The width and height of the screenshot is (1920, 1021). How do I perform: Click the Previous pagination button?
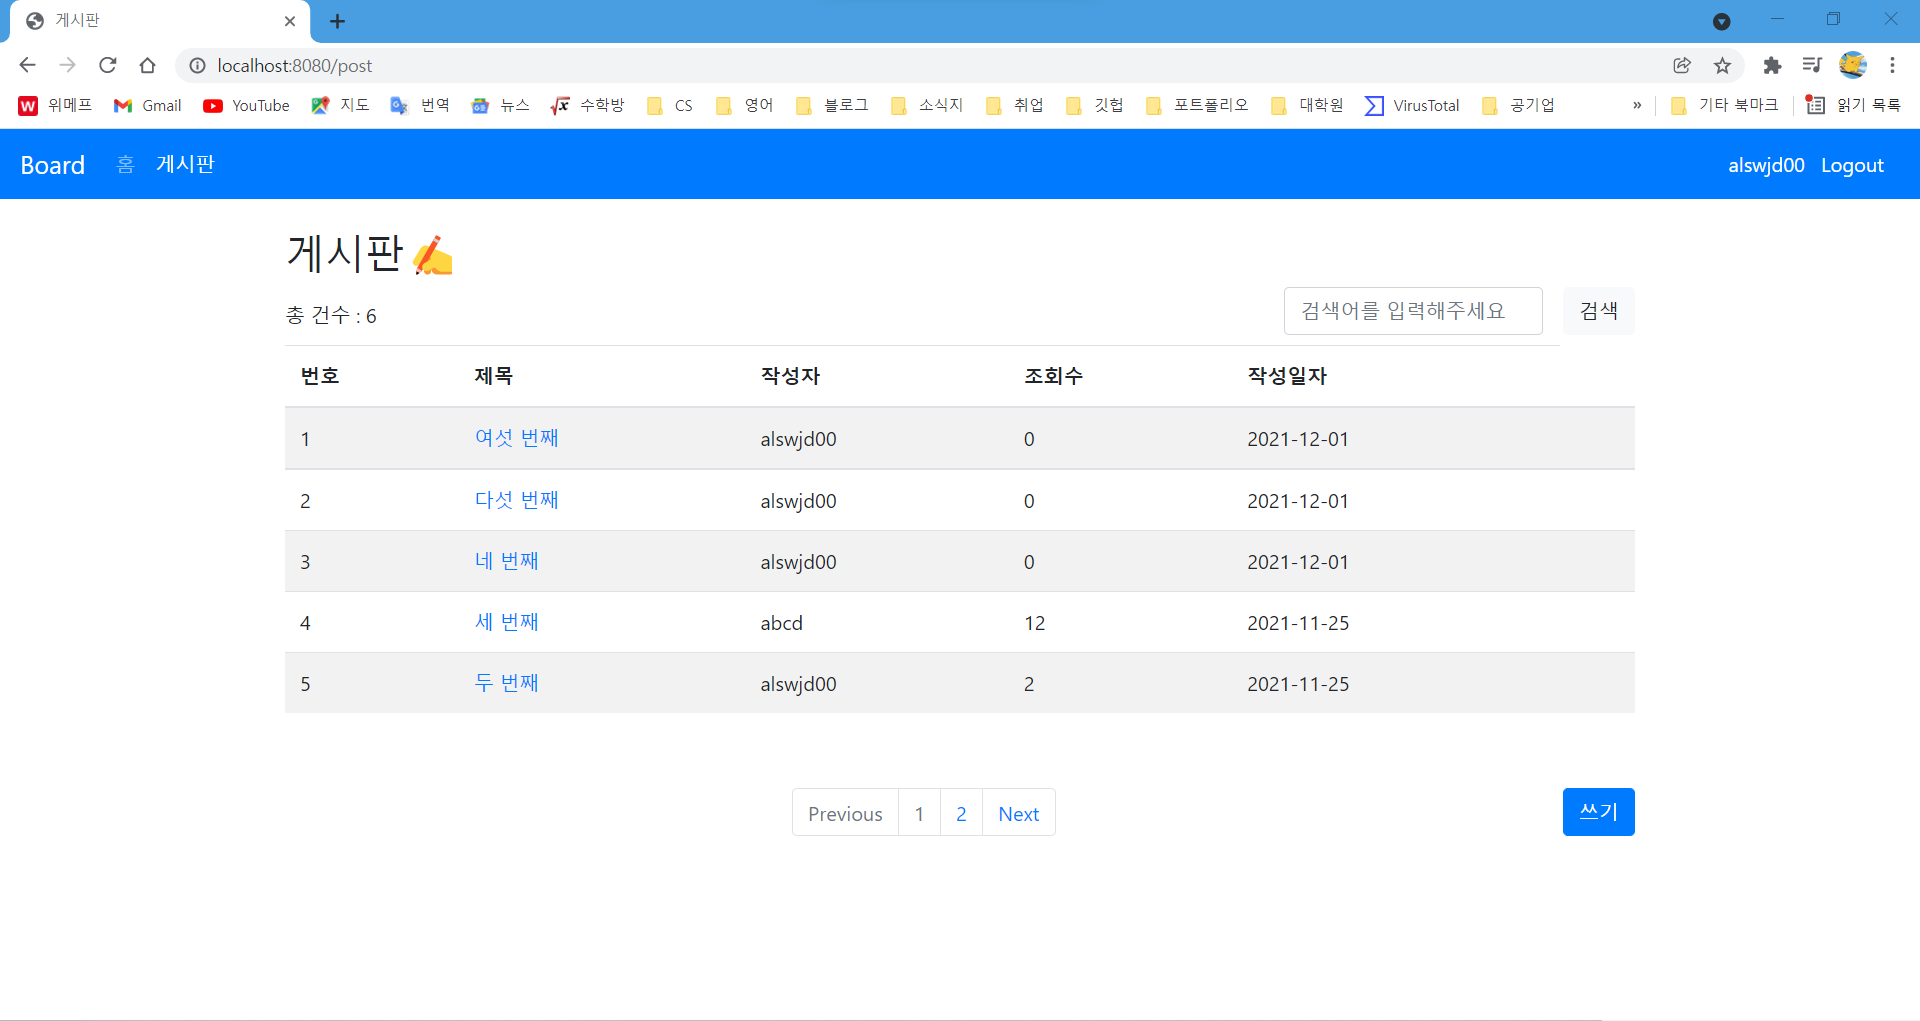point(845,813)
